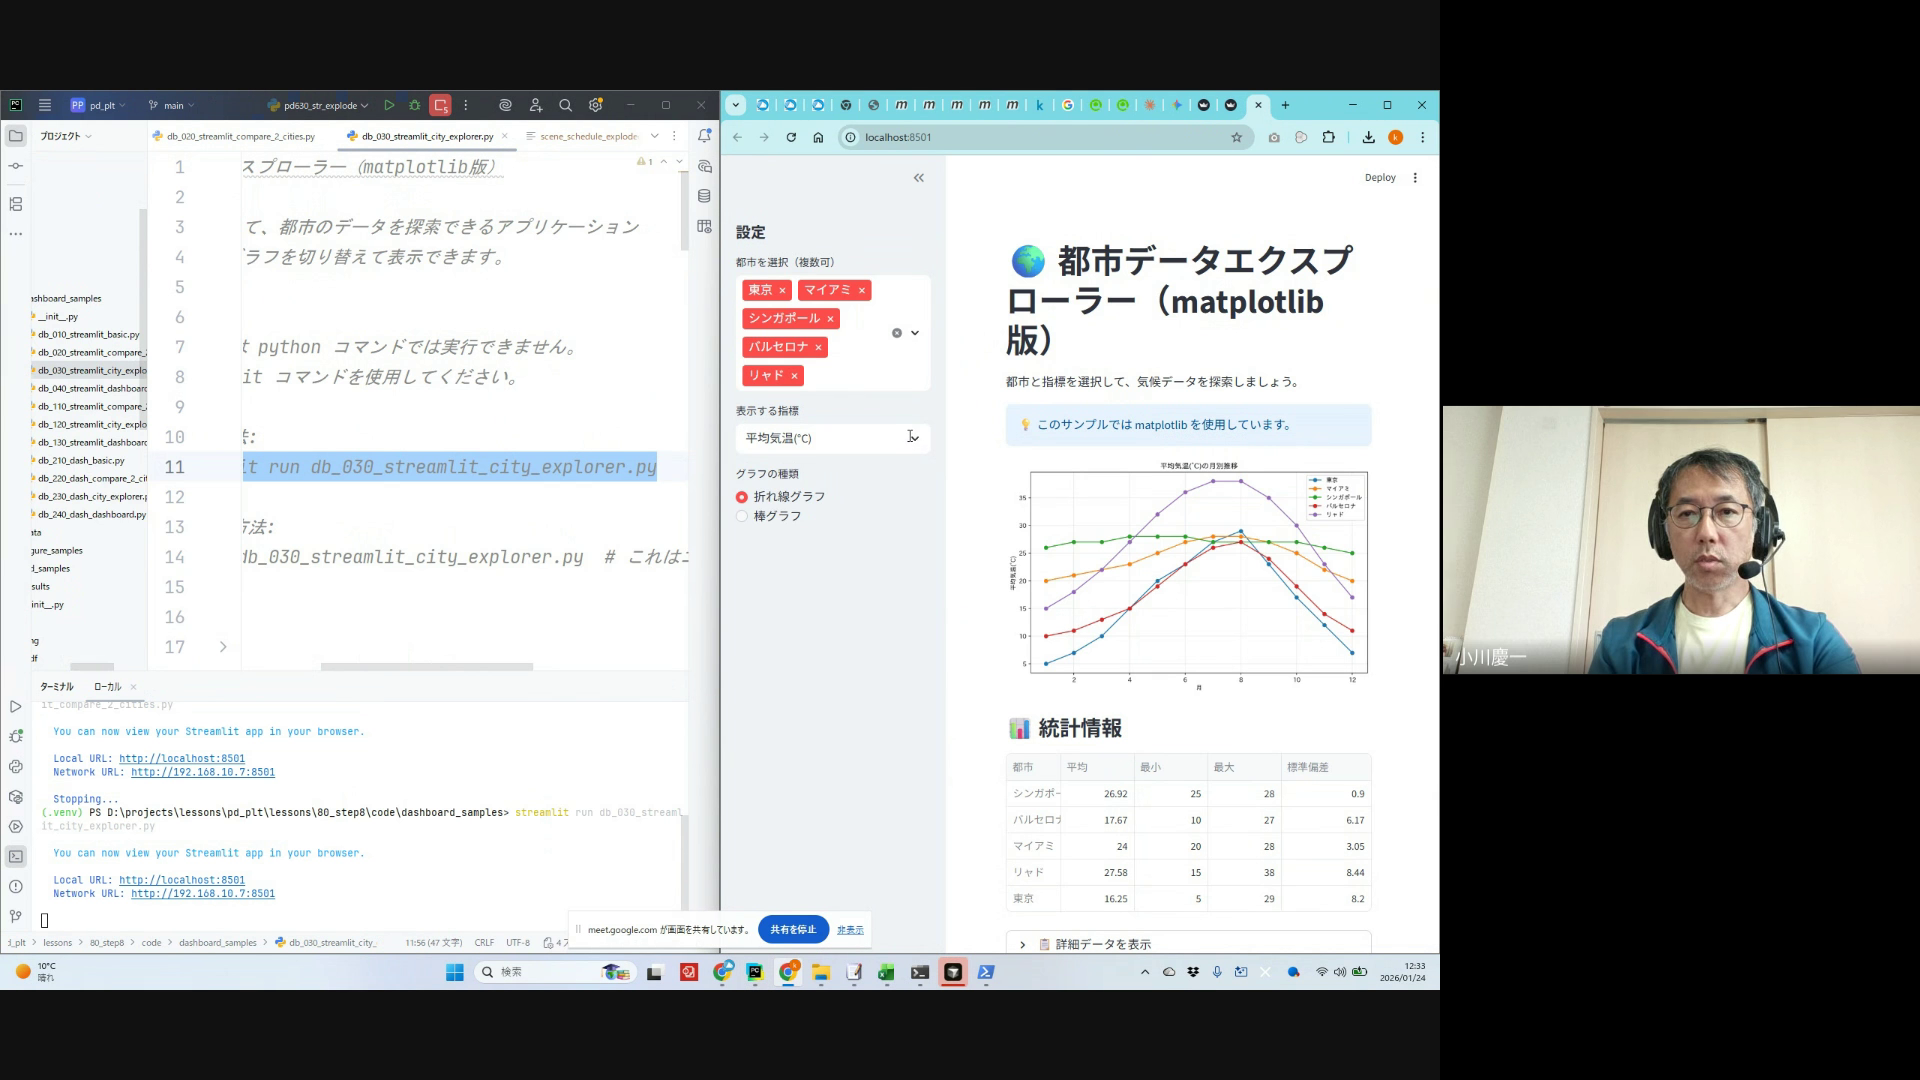Open the 平均気温(°C) indicator dropdown

tap(832, 438)
